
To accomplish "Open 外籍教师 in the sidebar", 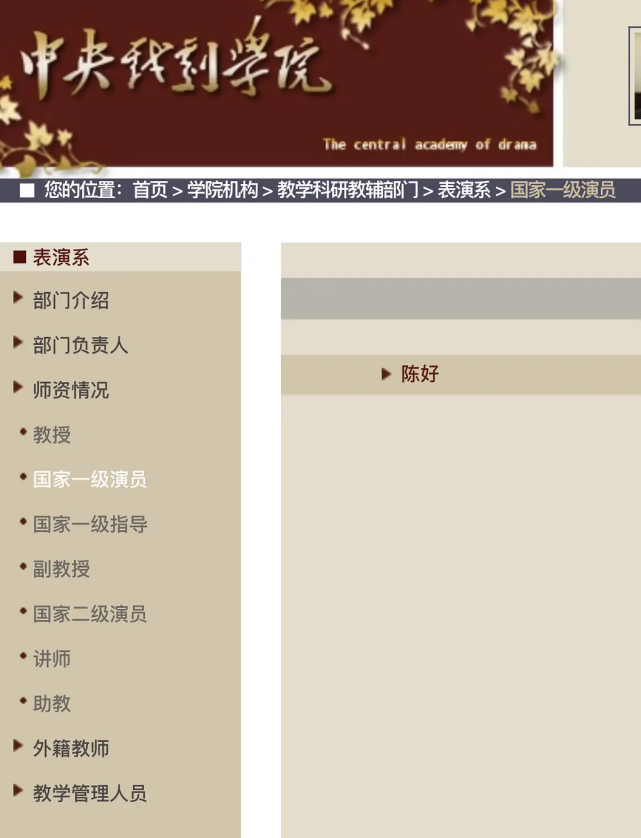I will coord(71,748).
